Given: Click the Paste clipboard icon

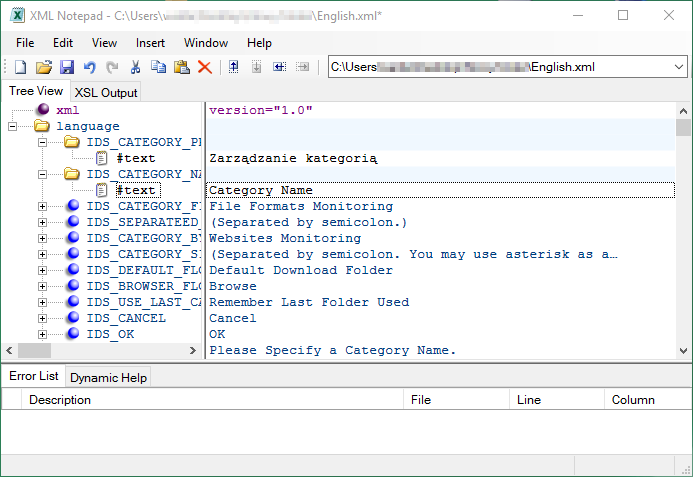Looking at the screenshot, I should pos(182,67).
